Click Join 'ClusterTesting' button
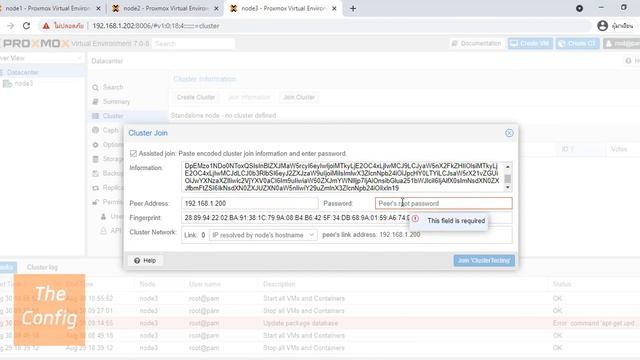Viewport: 640px width, 360px height. (484, 260)
